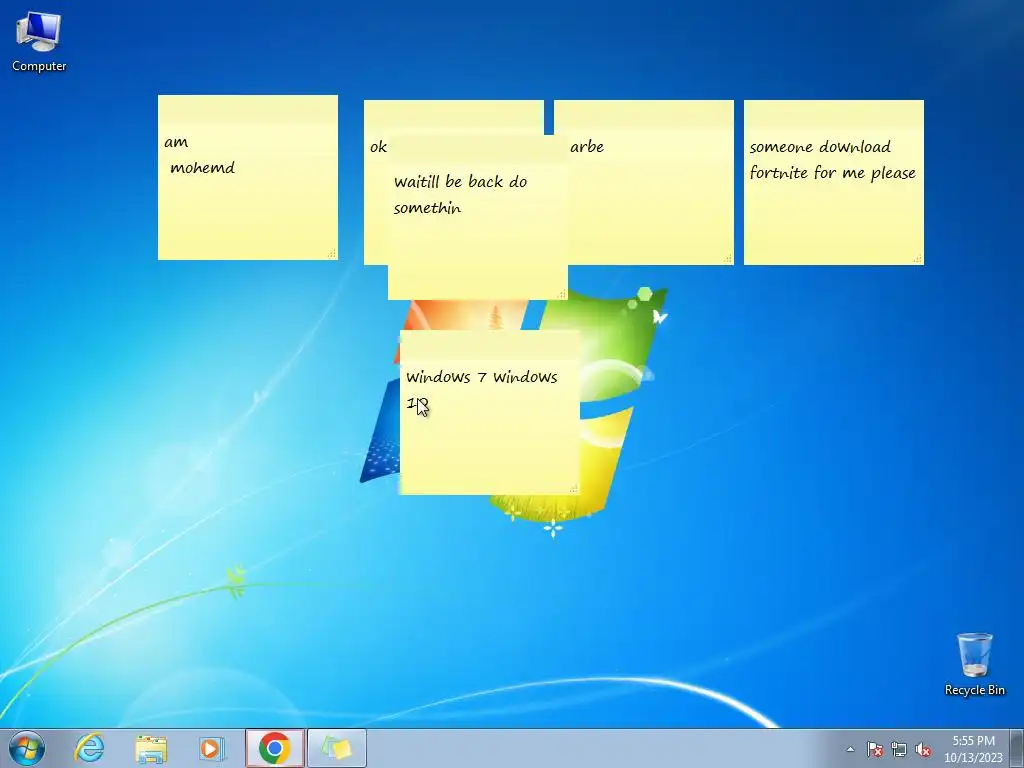
Task: Show hidden tray icons arrow
Action: (x=850, y=749)
